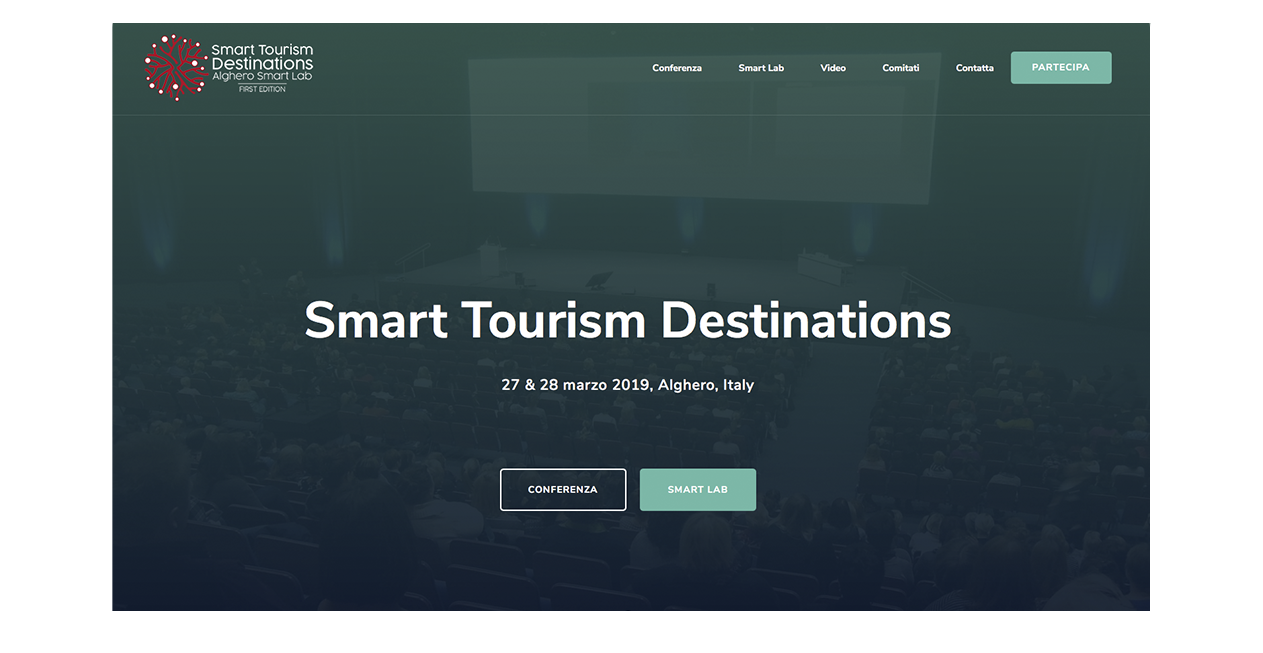Open the Contatta navigation link
Viewport: 1263px width, 653px height.
975,68
